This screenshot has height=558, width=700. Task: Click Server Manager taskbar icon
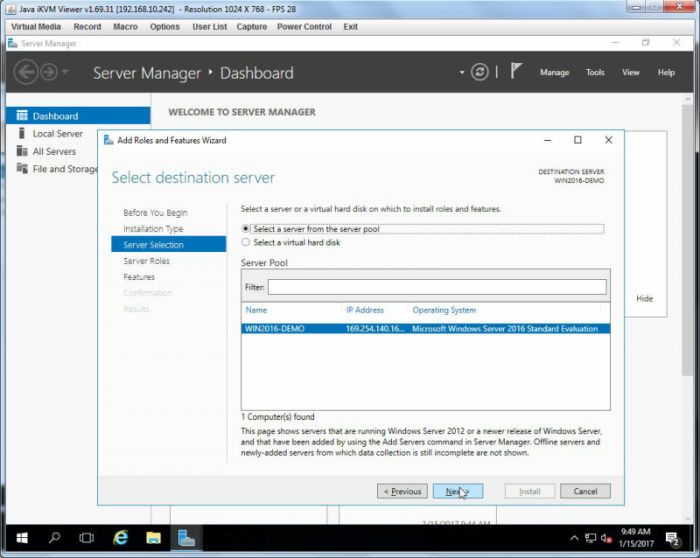(186, 538)
